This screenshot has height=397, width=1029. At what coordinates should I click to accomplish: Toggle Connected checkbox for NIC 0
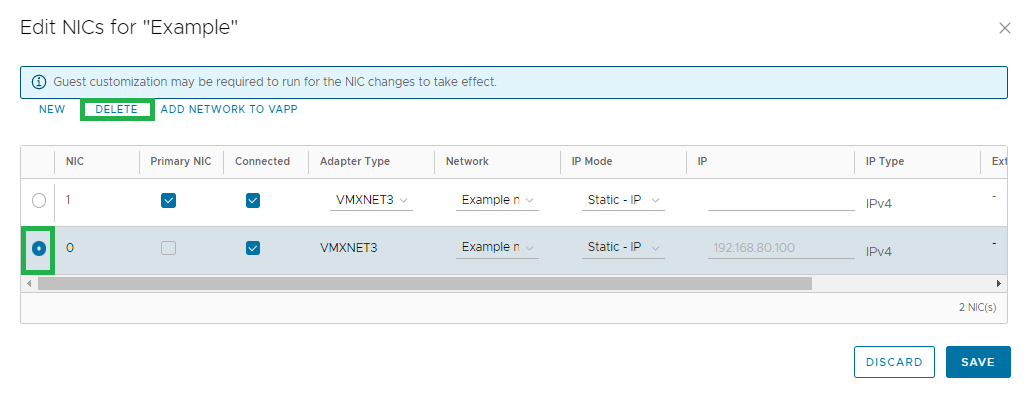coord(253,248)
